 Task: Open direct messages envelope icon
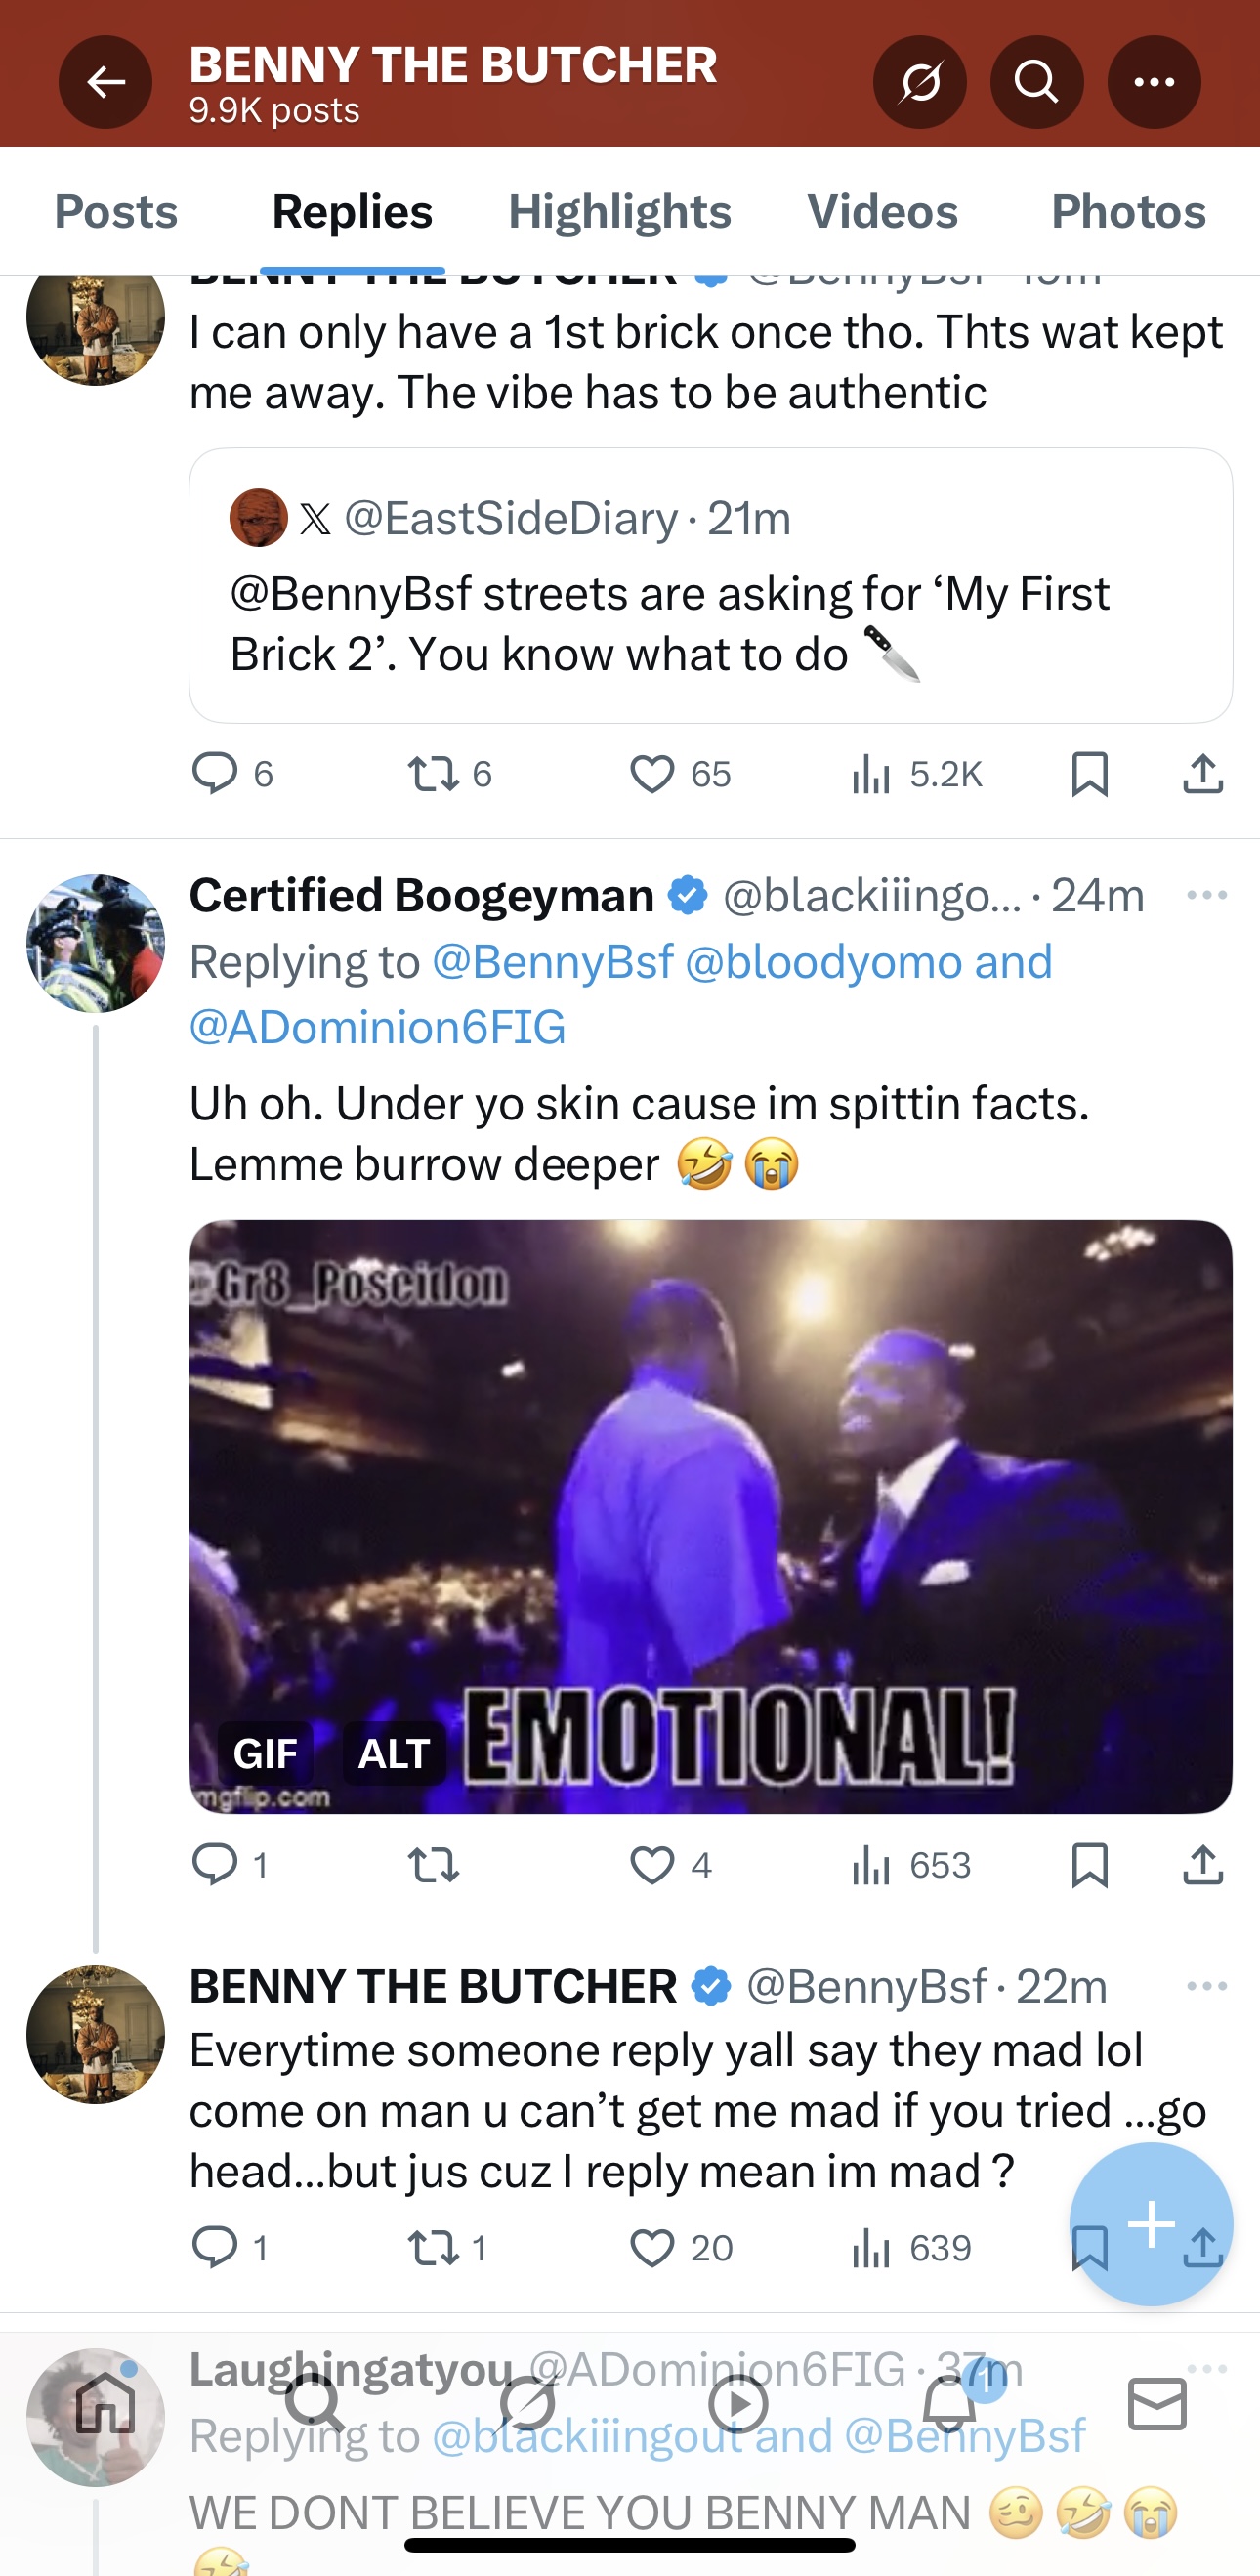click(1157, 2404)
